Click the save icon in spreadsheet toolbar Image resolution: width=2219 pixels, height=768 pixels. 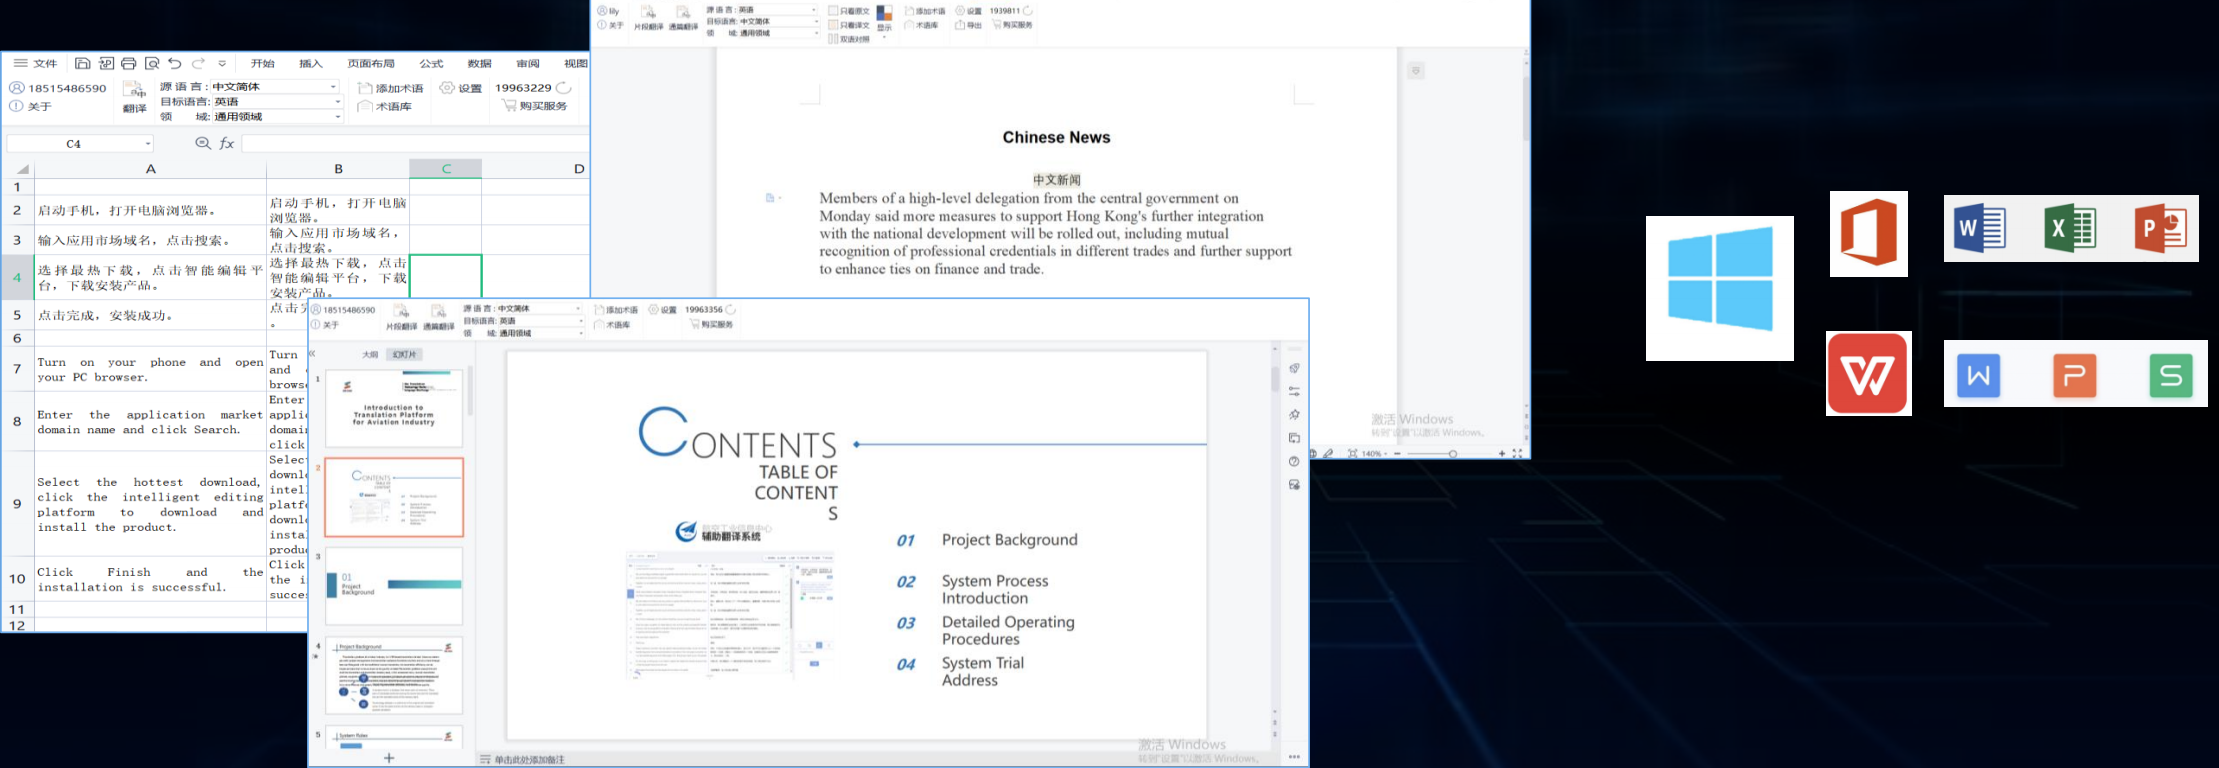pyautogui.click(x=83, y=63)
